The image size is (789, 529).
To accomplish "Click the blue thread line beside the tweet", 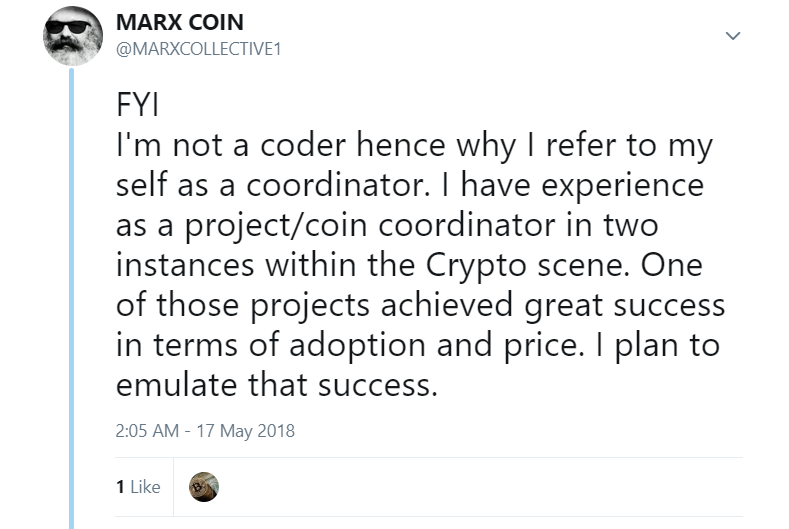I will coord(71,300).
